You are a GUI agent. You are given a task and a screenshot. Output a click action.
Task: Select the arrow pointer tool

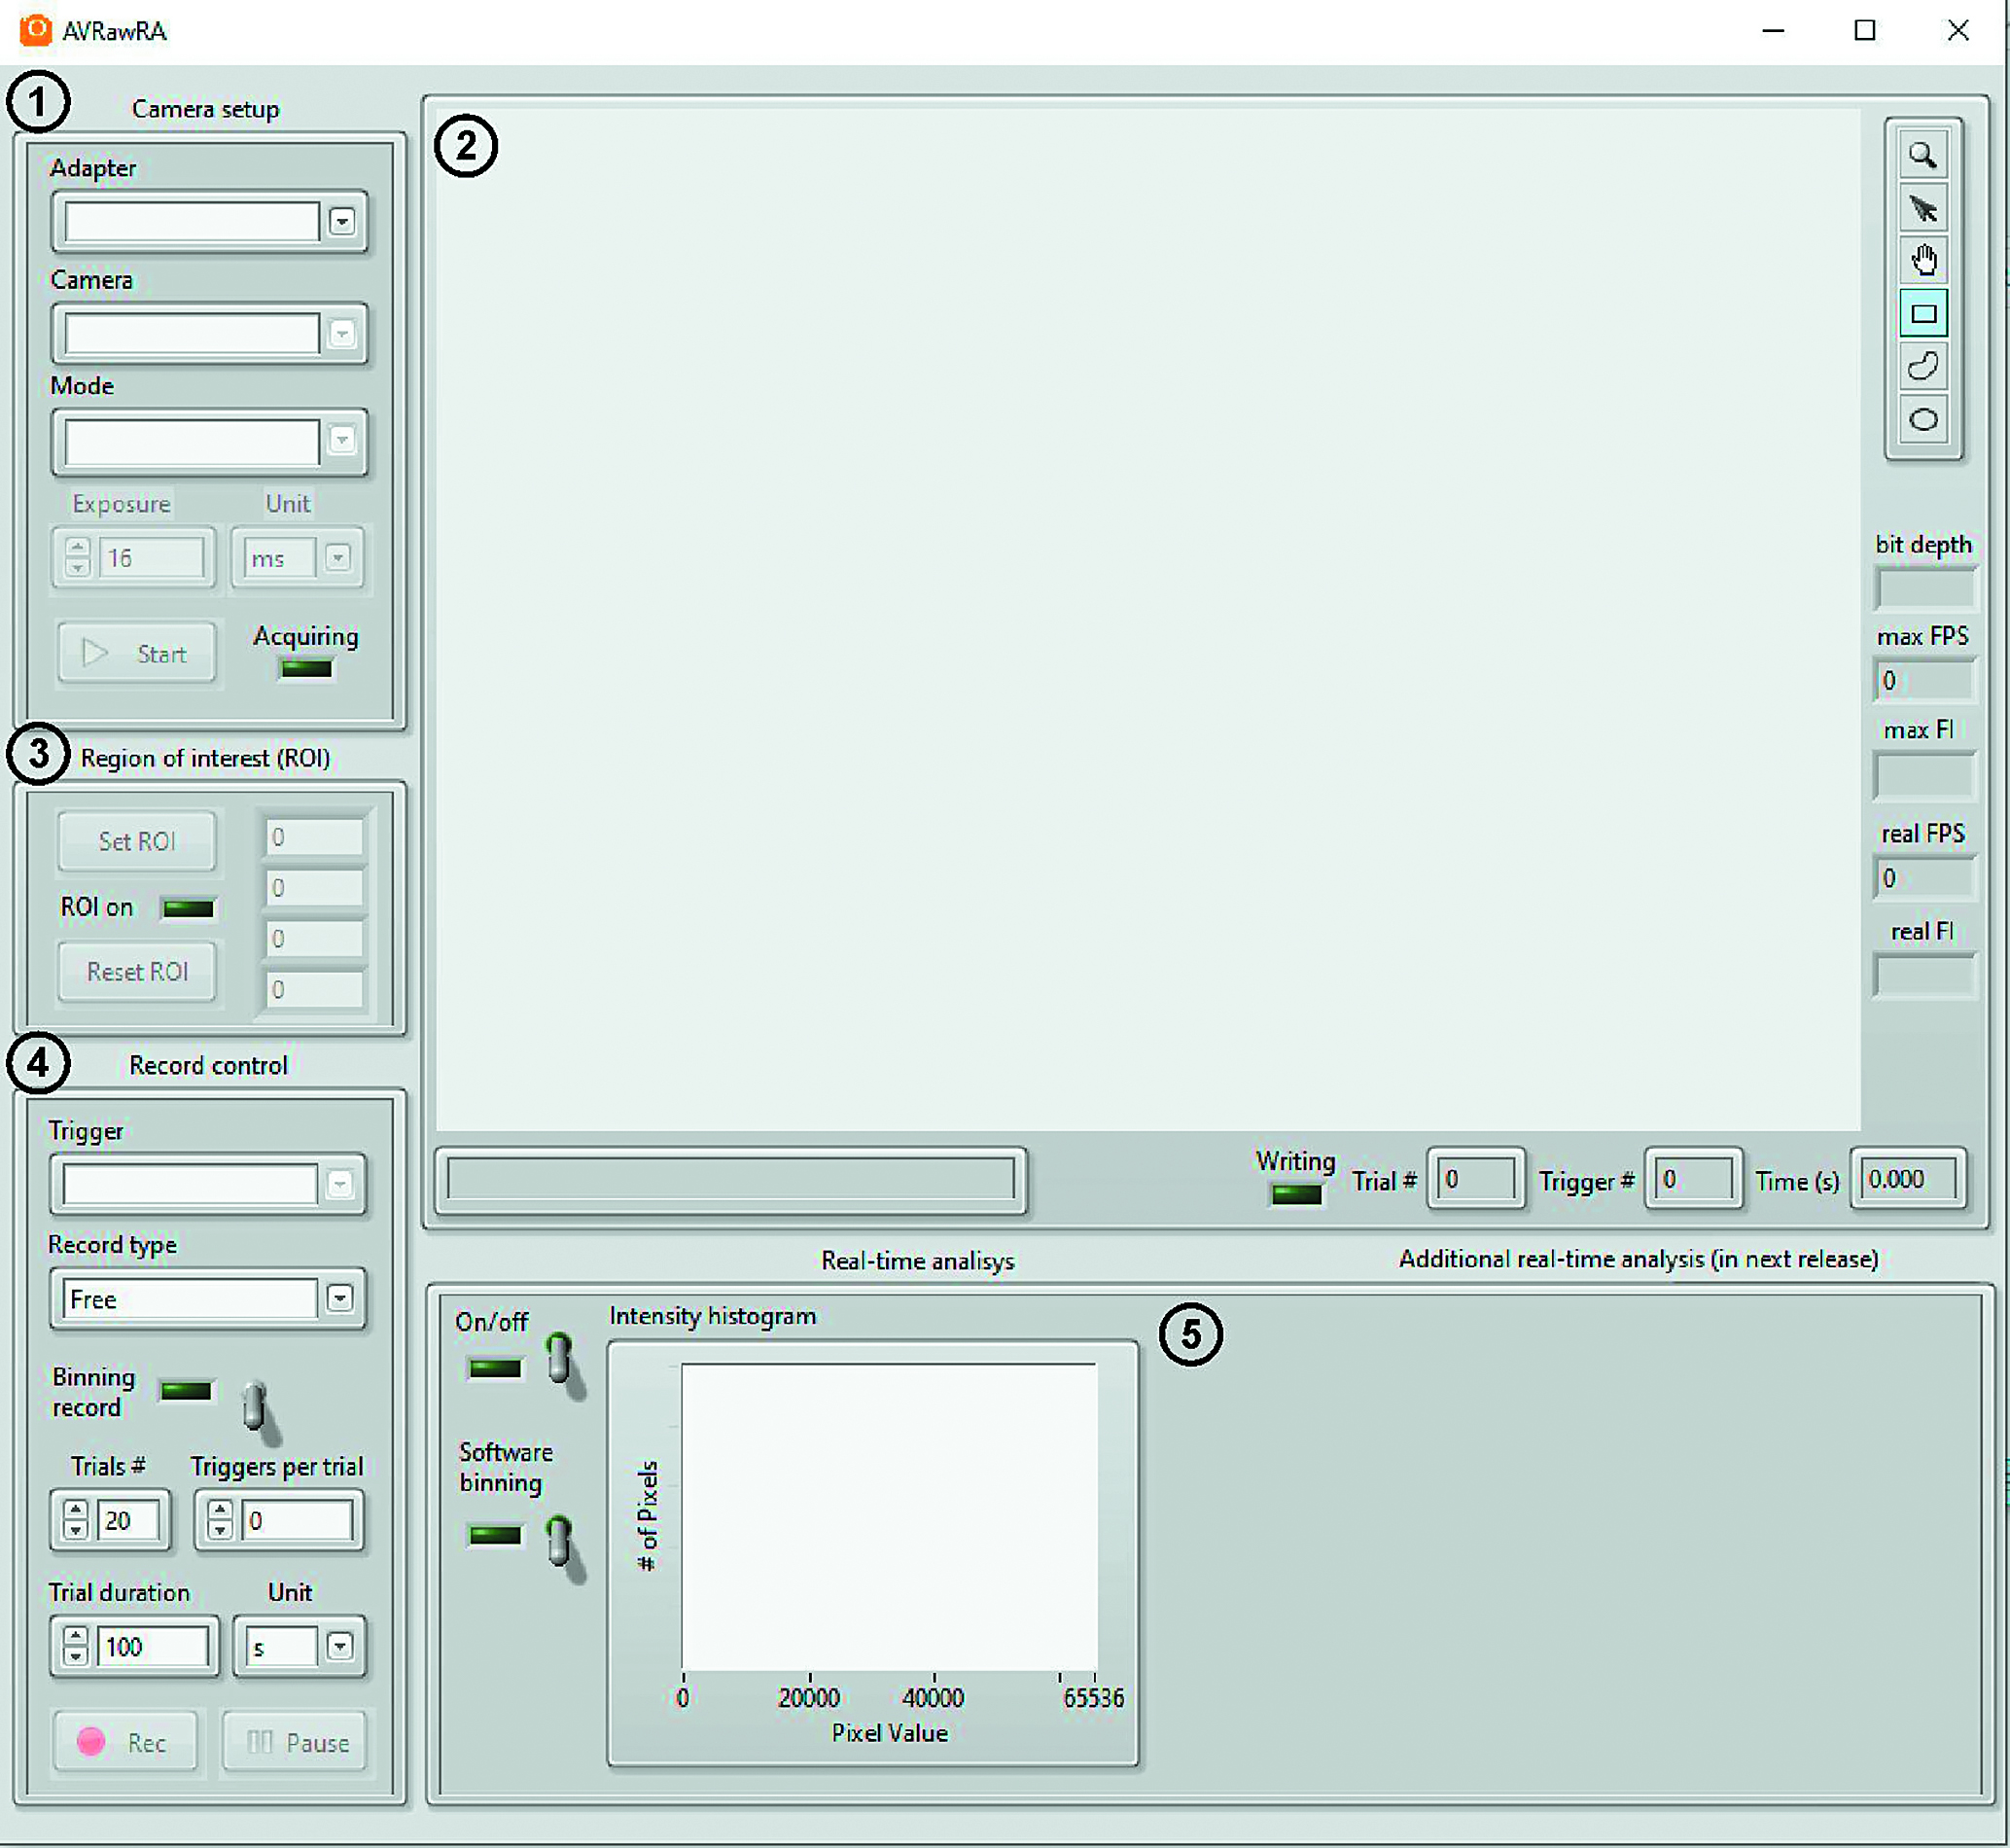pyautogui.click(x=1922, y=209)
